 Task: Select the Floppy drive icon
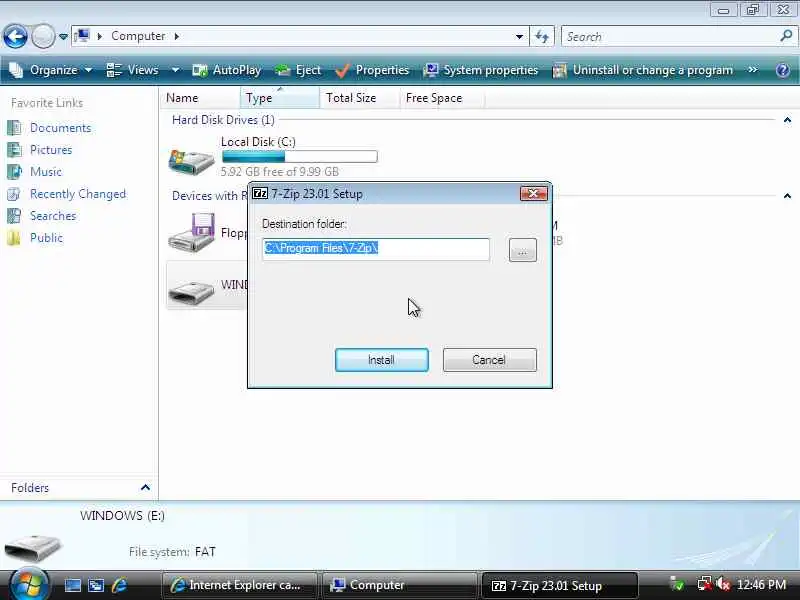point(191,233)
